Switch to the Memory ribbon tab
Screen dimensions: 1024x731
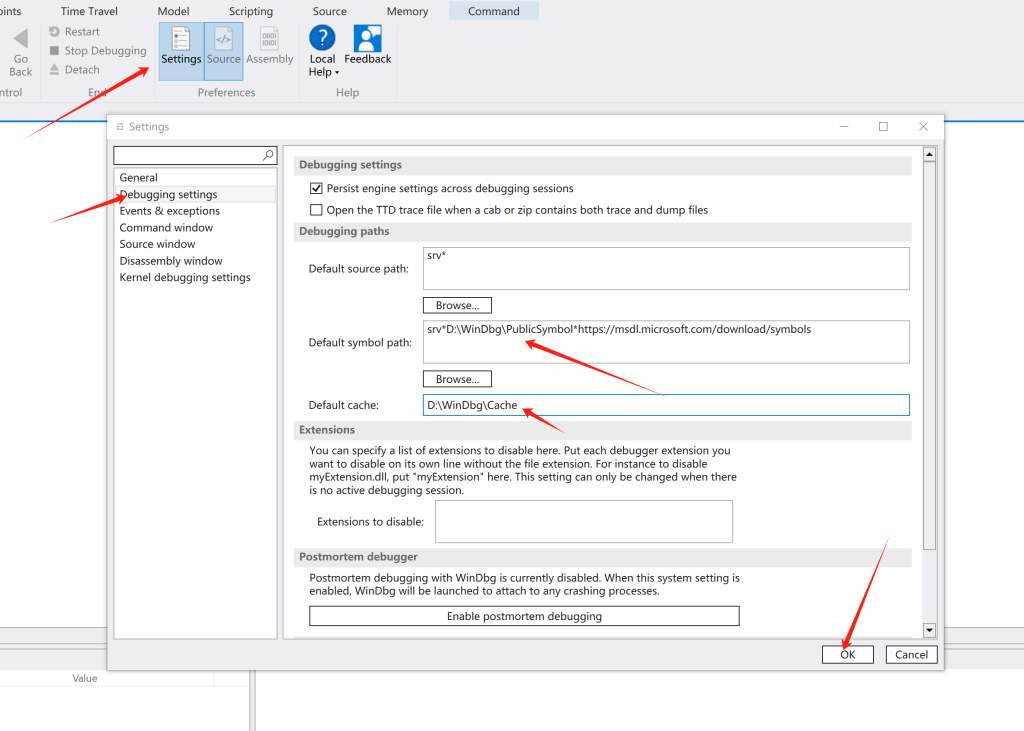tap(407, 12)
